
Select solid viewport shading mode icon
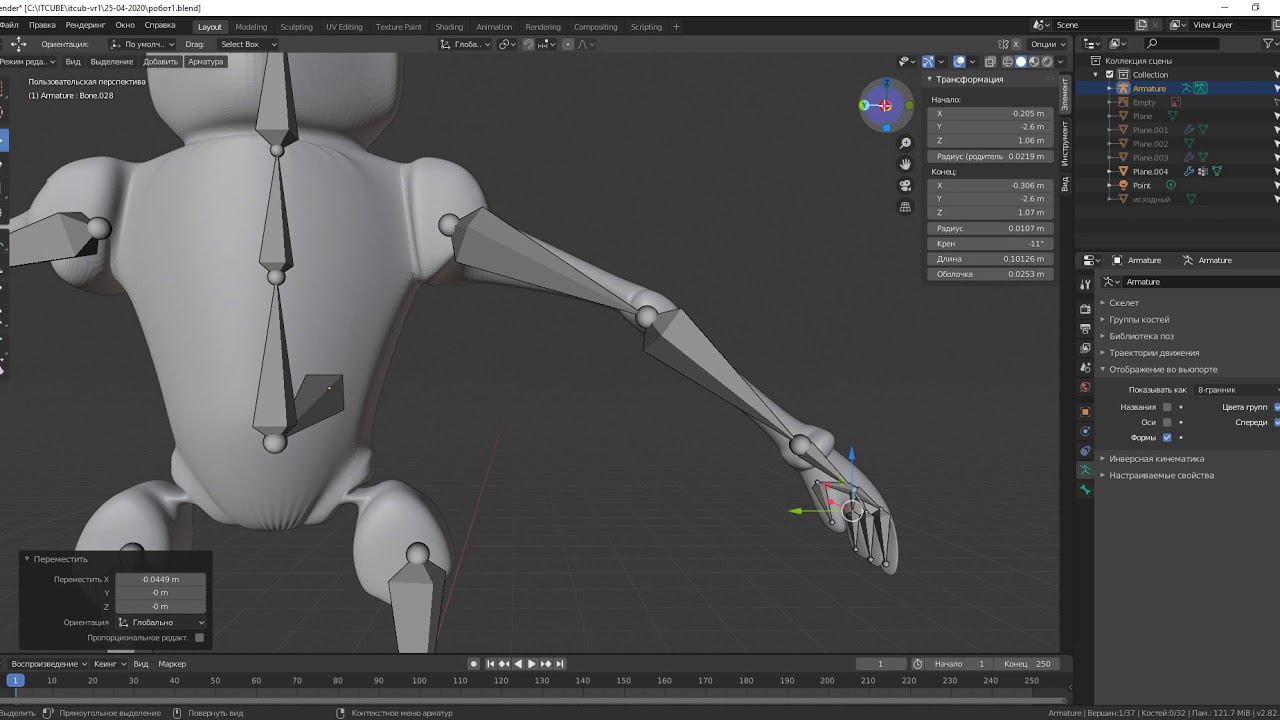click(1020, 62)
